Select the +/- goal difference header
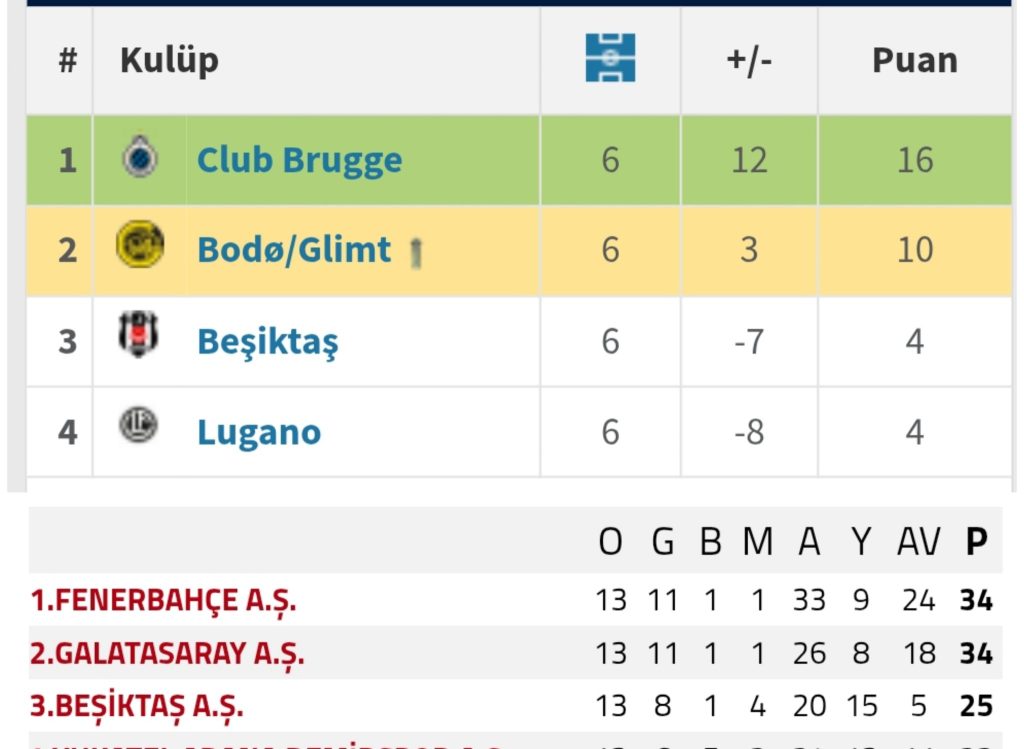The height and width of the screenshot is (749, 1024). [x=749, y=60]
